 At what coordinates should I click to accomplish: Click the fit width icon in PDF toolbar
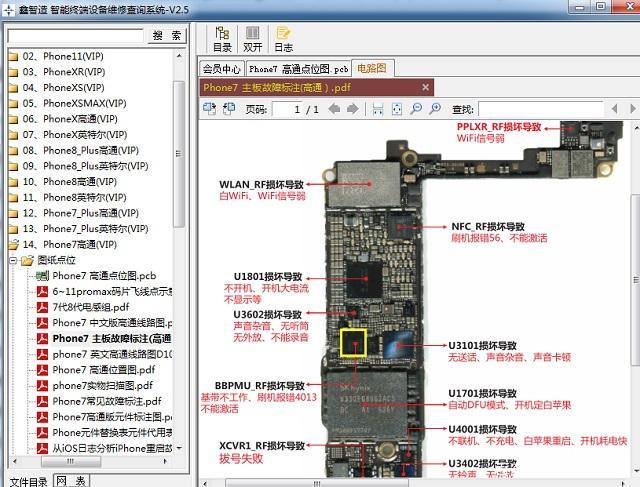click(x=378, y=109)
